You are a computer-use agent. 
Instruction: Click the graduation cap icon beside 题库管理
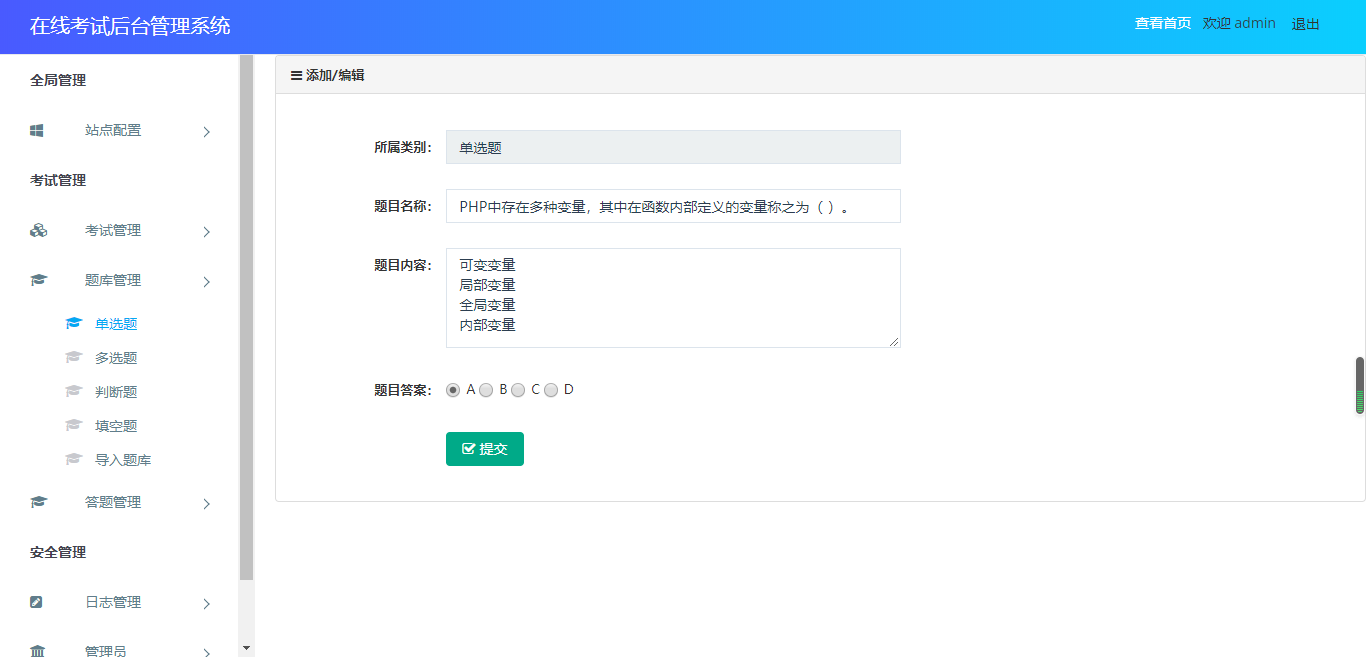pyautogui.click(x=38, y=280)
